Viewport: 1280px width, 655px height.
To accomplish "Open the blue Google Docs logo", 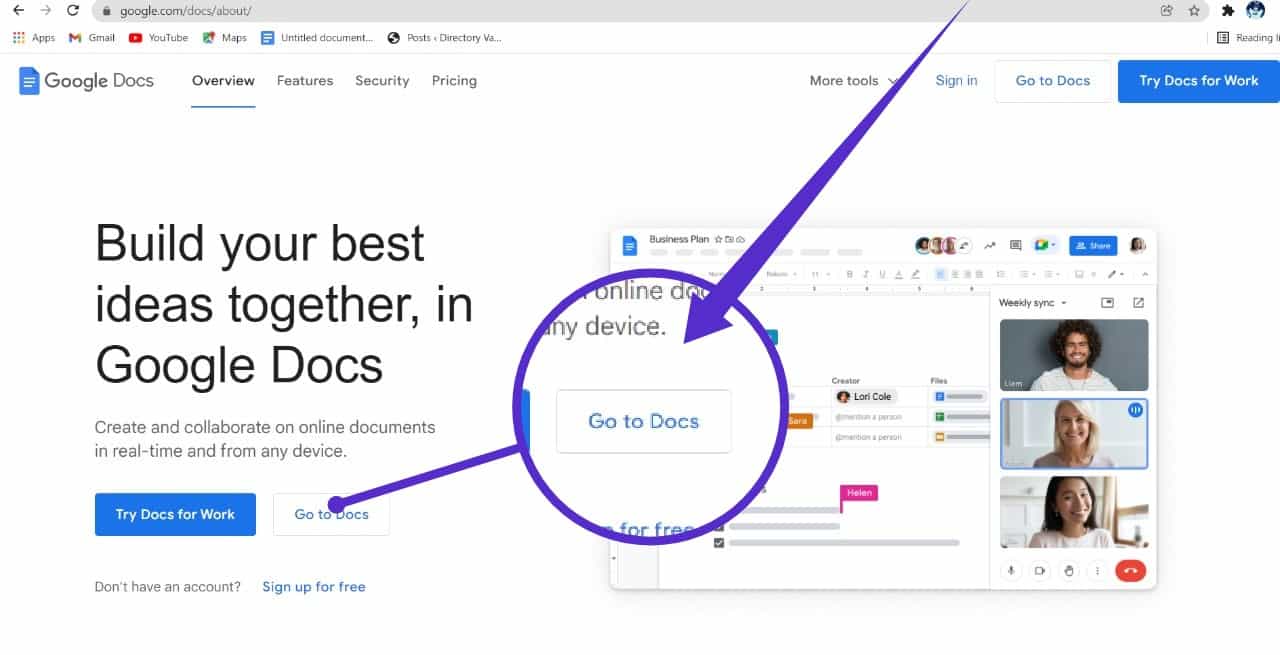I will tap(630, 244).
